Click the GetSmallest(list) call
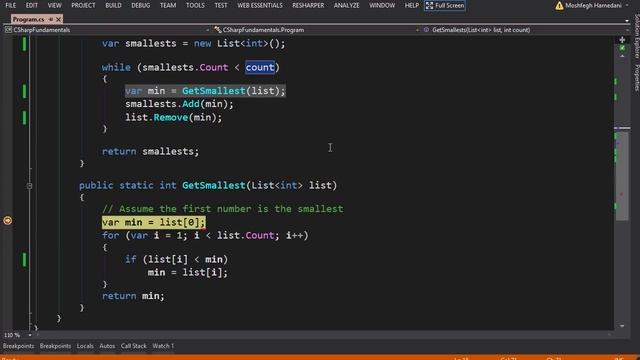Screen dimensions: 640x360 [x=233, y=91]
